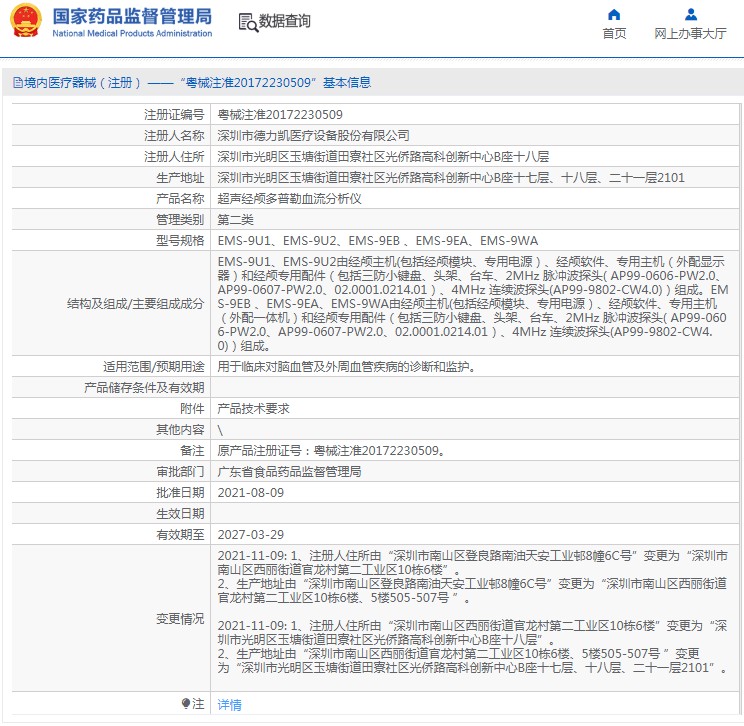Click 产品技术要求 attachment value
744x726 pixels.
click(253, 409)
